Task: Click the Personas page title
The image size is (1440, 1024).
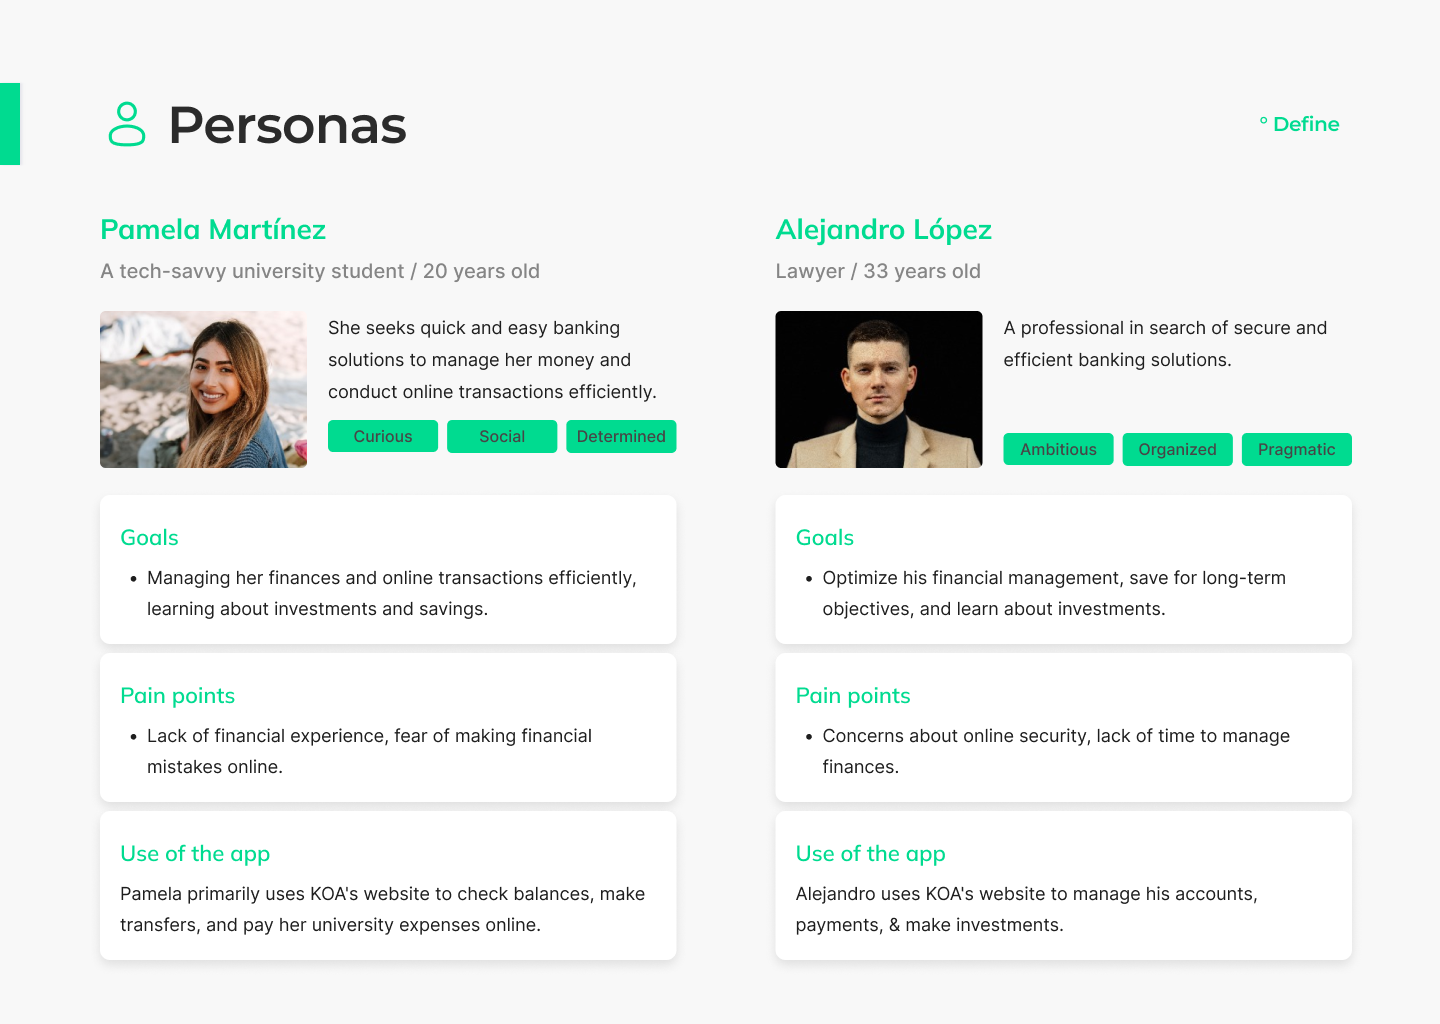Action: coord(288,125)
